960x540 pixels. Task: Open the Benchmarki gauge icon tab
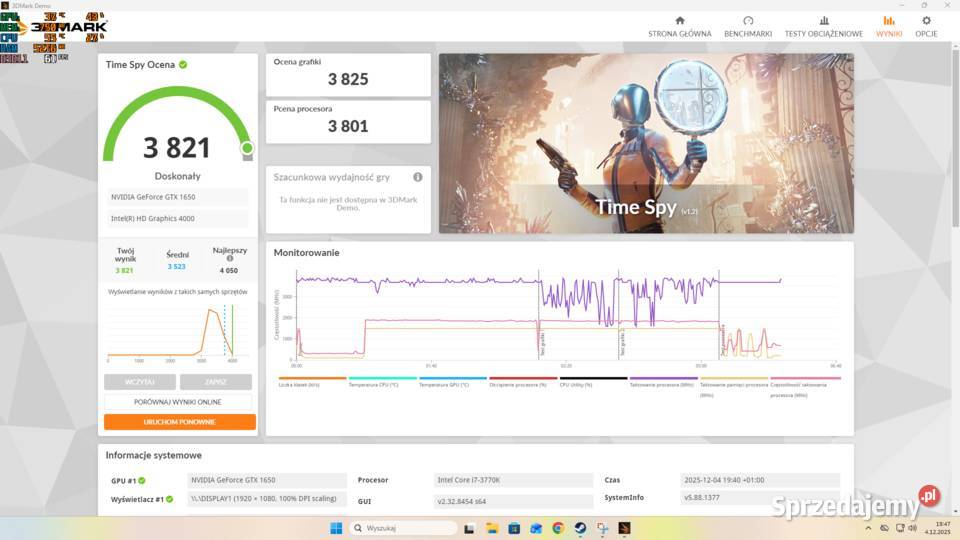748,21
